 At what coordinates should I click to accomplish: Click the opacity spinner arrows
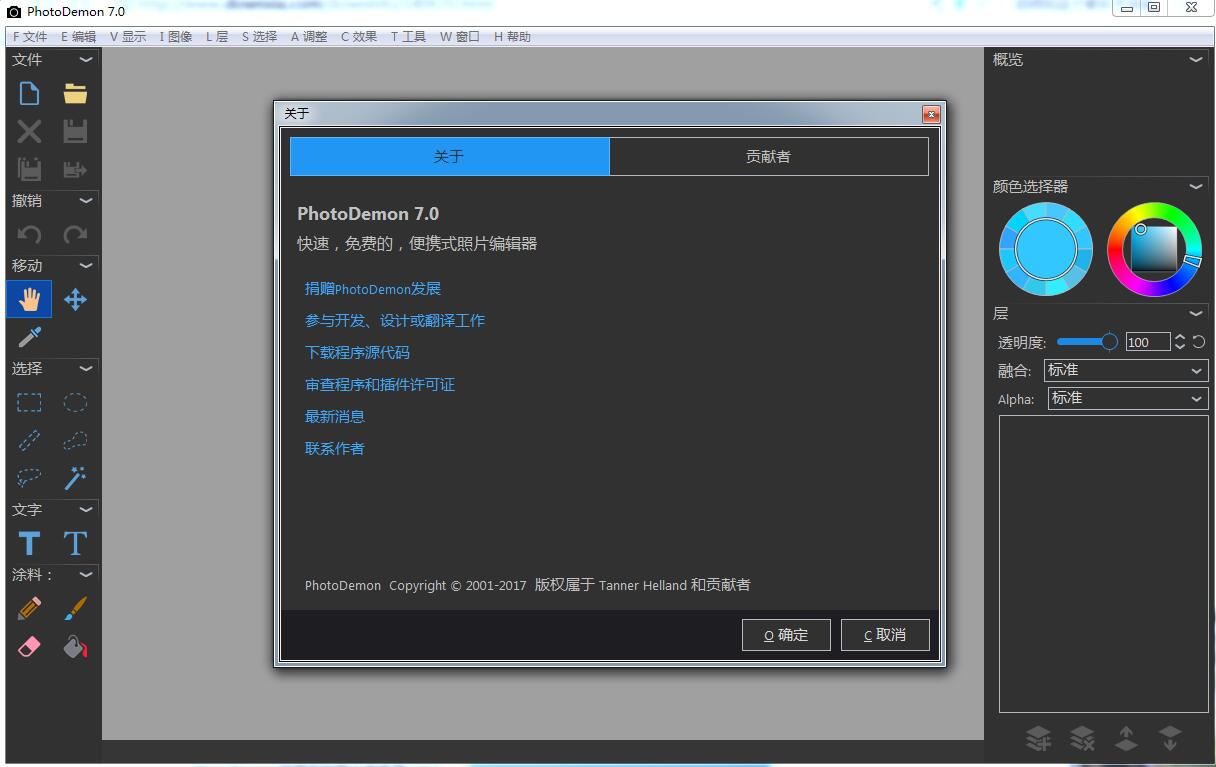point(1180,342)
